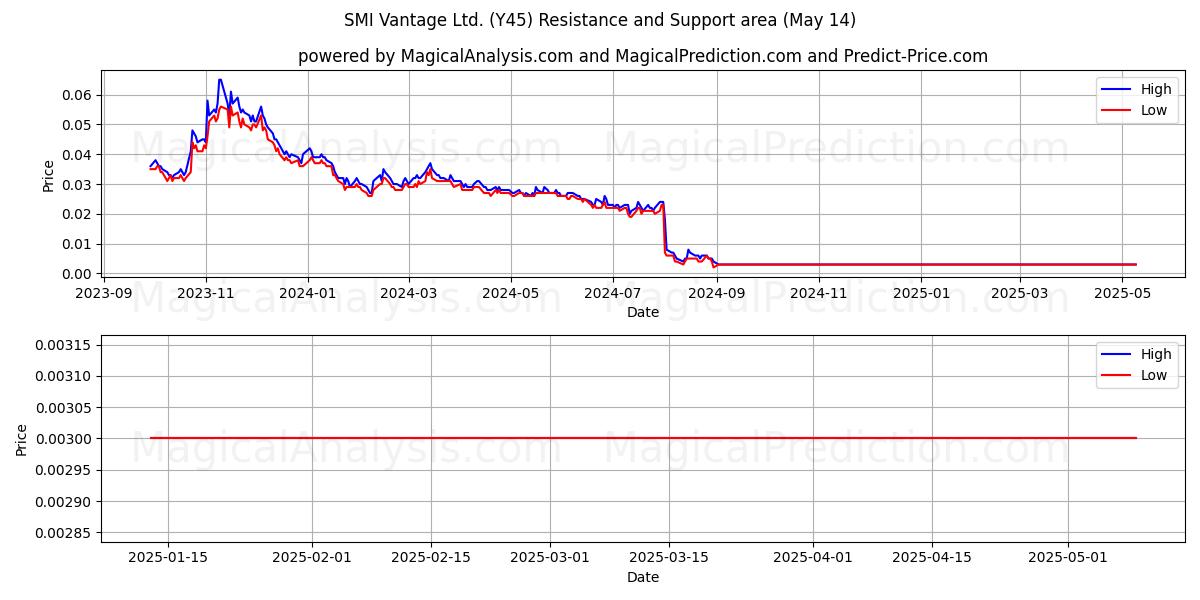
Task: Click the '2024-05' x-axis label in top chart
Action: [510, 293]
